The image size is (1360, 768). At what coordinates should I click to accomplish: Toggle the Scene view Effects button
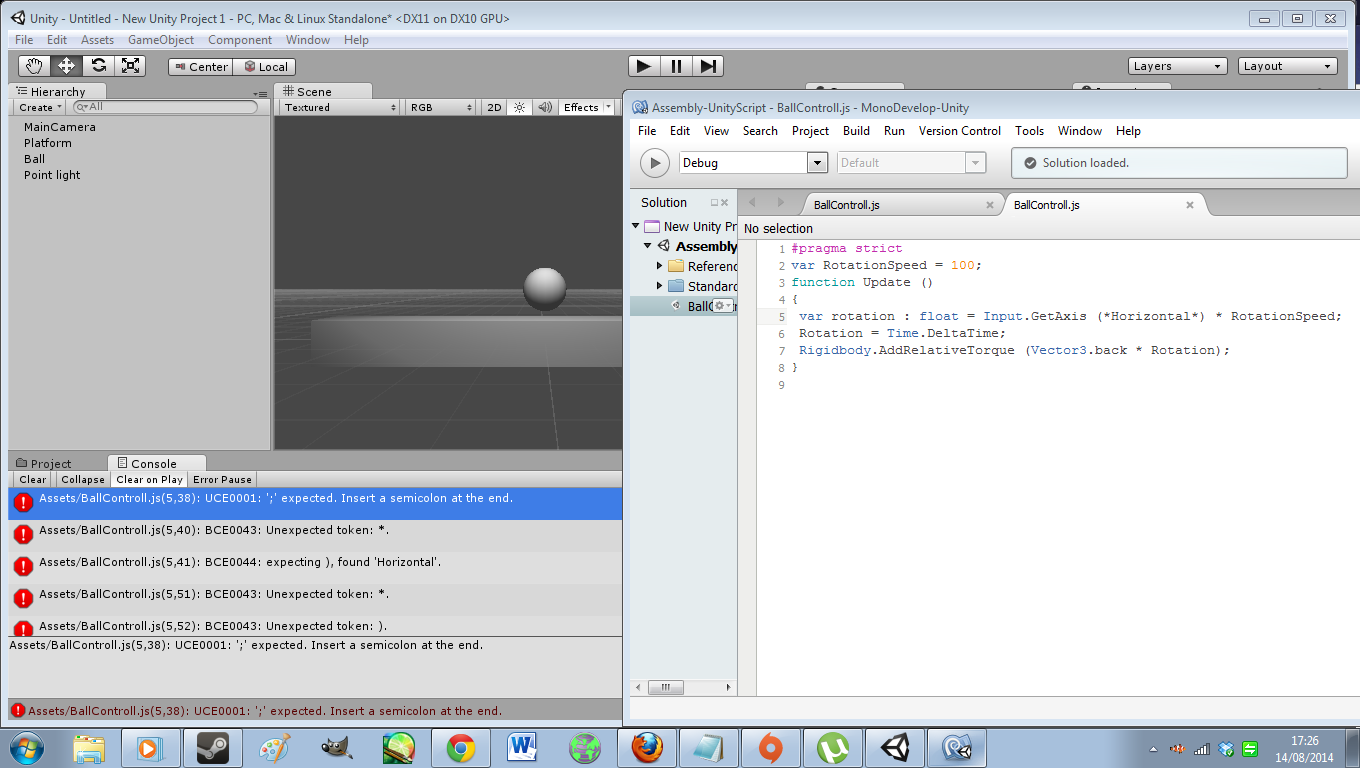(x=581, y=107)
